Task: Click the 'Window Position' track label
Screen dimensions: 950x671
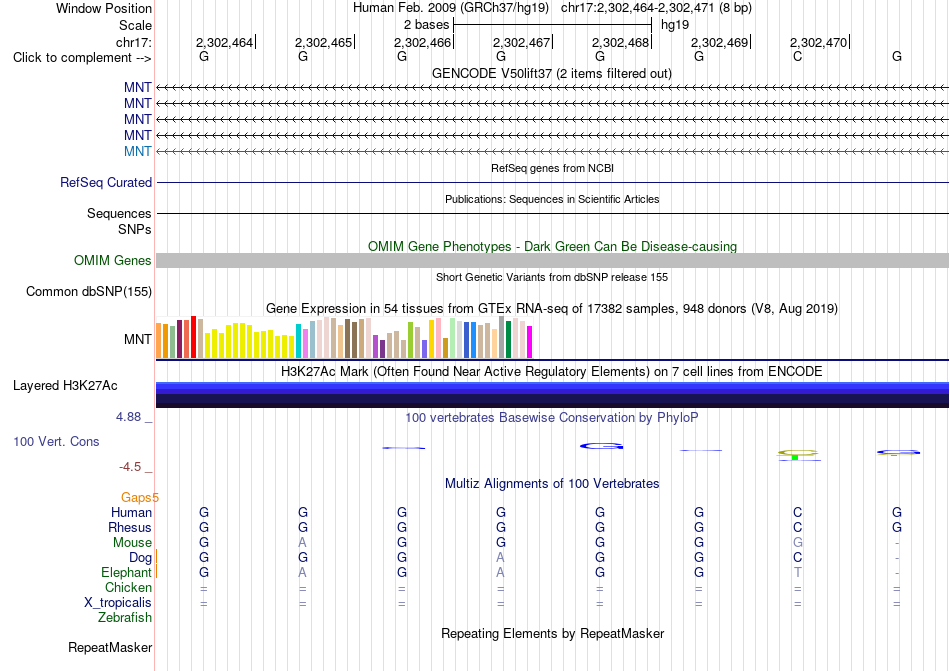Action: (104, 8)
